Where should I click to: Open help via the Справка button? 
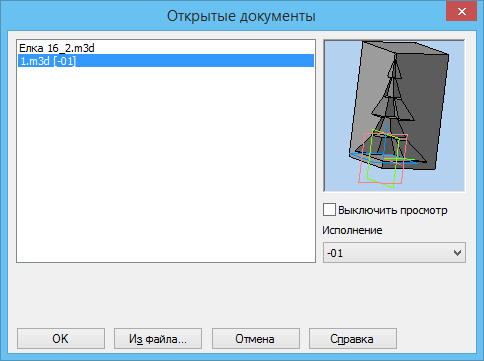[x=353, y=339]
